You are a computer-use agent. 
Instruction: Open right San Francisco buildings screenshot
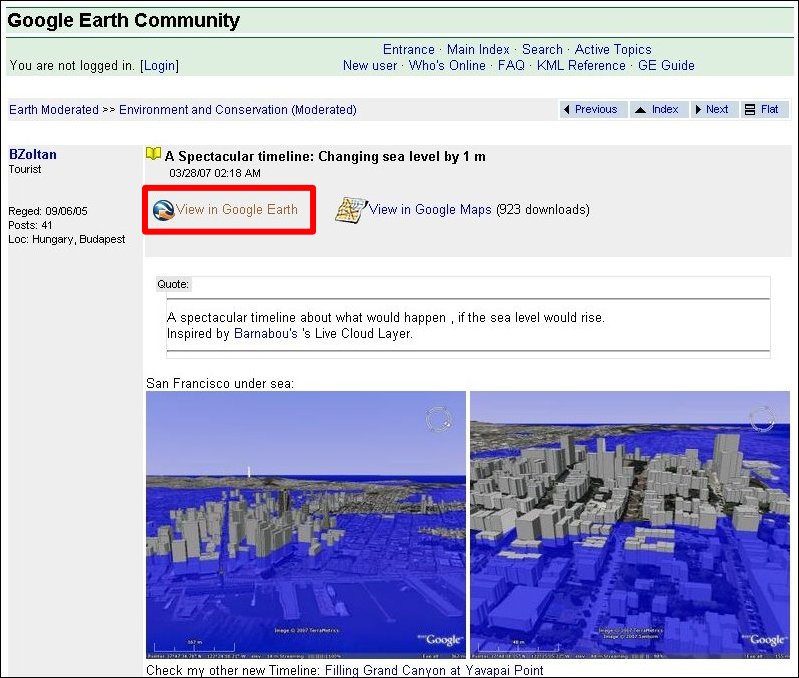pos(630,525)
